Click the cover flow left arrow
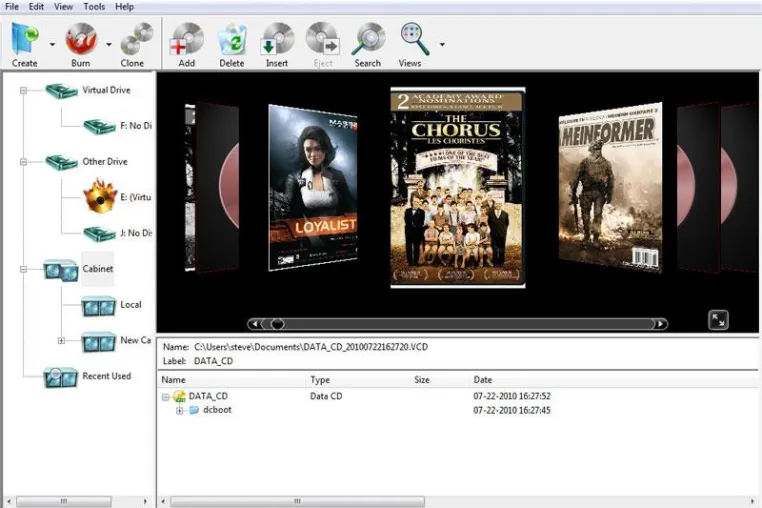Screen dimensions: 762x508 click(255, 324)
